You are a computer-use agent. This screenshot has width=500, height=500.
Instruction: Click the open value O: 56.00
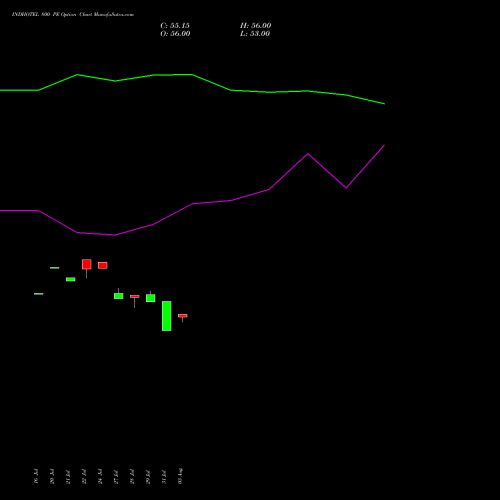point(175,34)
